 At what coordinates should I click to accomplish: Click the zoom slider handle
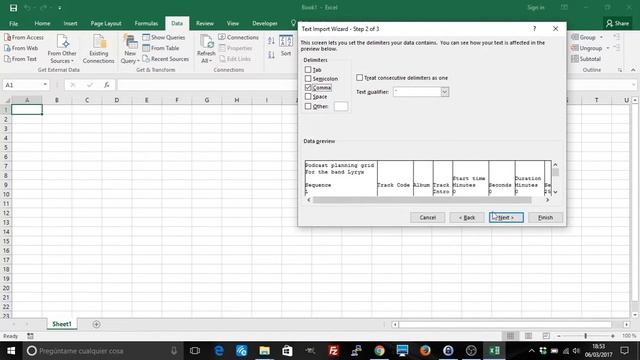(x=586, y=336)
